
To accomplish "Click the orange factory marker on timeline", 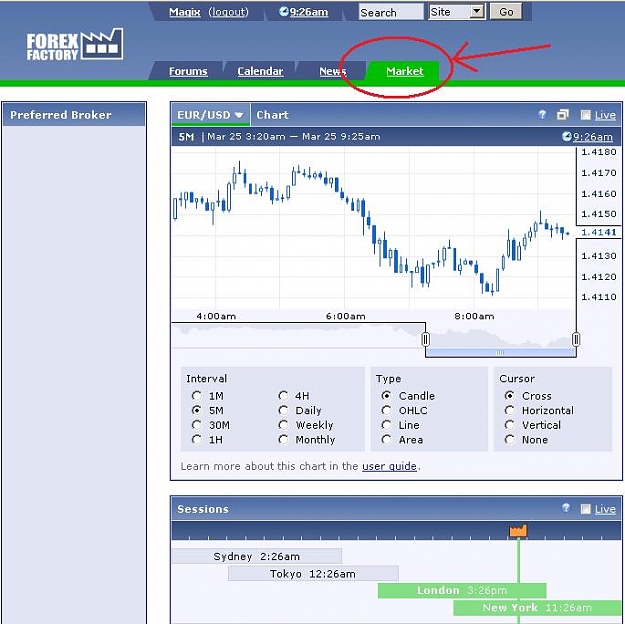I will [x=518, y=530].
